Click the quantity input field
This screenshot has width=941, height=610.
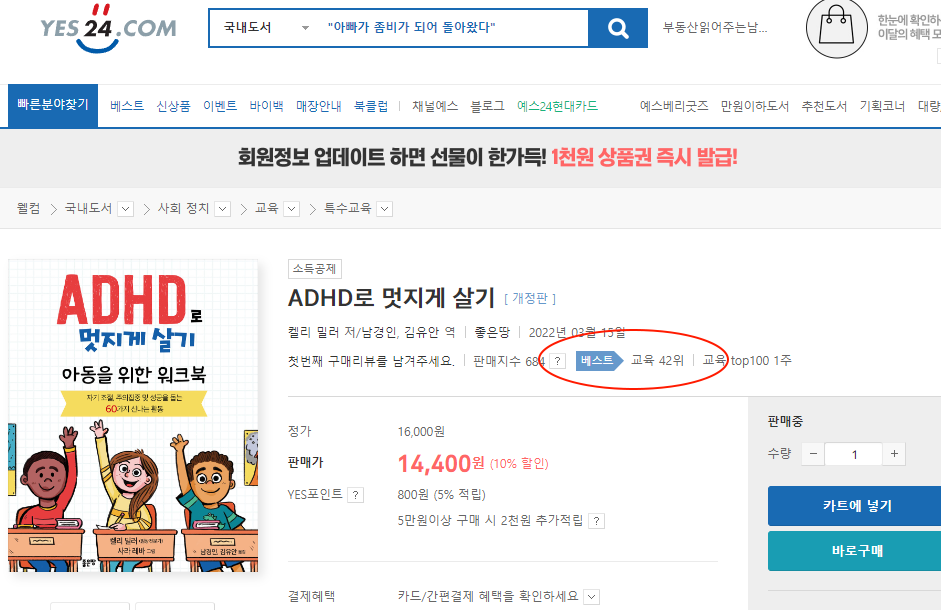coord(853,454)
